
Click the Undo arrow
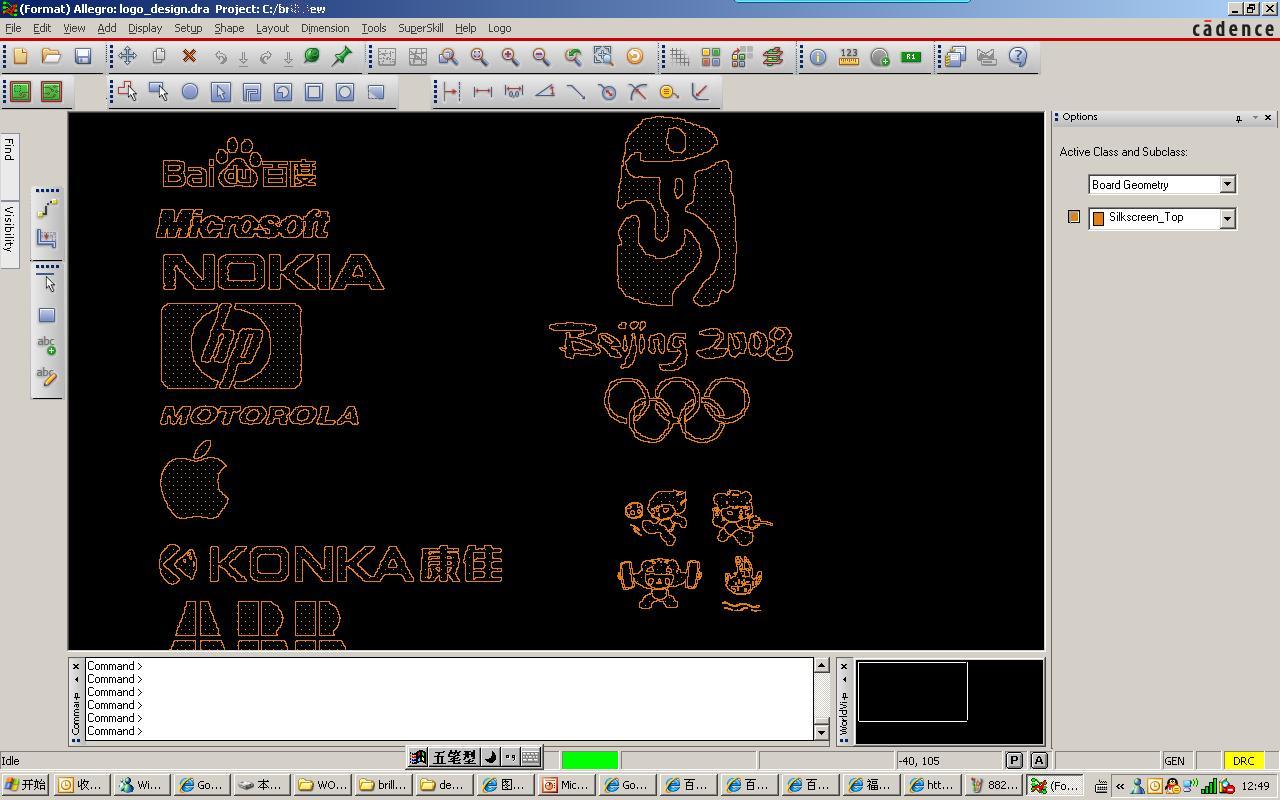tap(221, 57)
